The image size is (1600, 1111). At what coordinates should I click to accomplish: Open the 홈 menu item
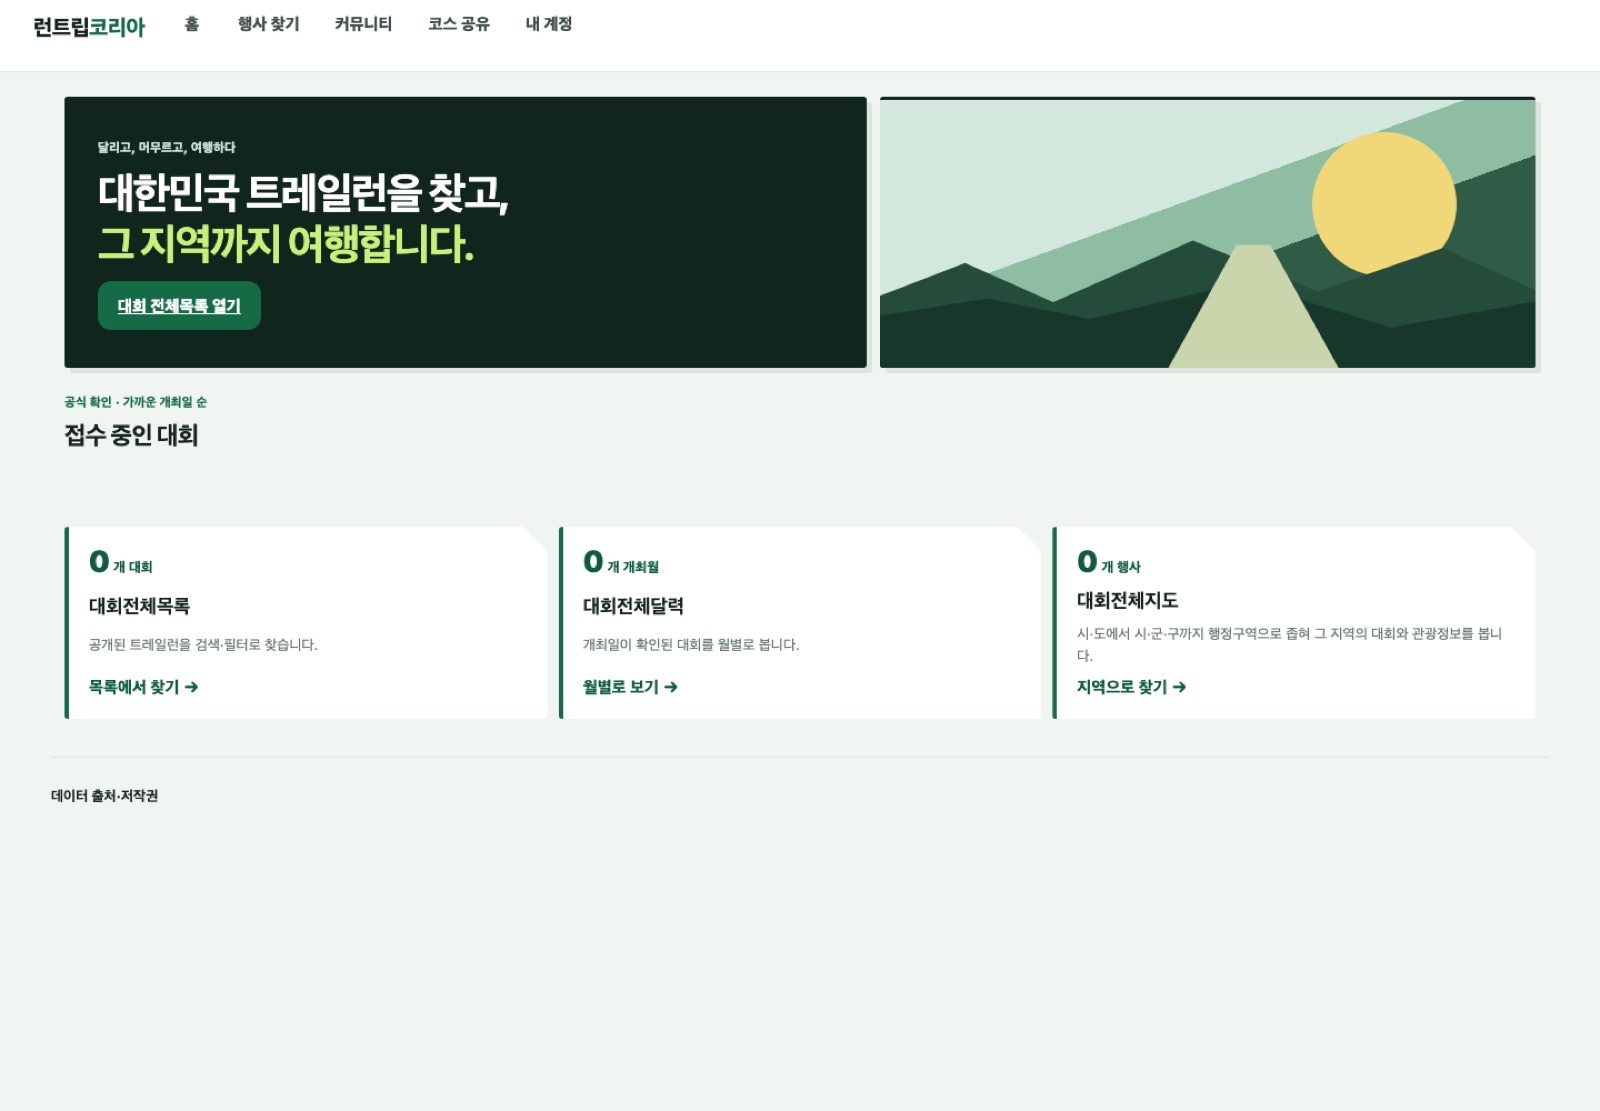(192, 24)
